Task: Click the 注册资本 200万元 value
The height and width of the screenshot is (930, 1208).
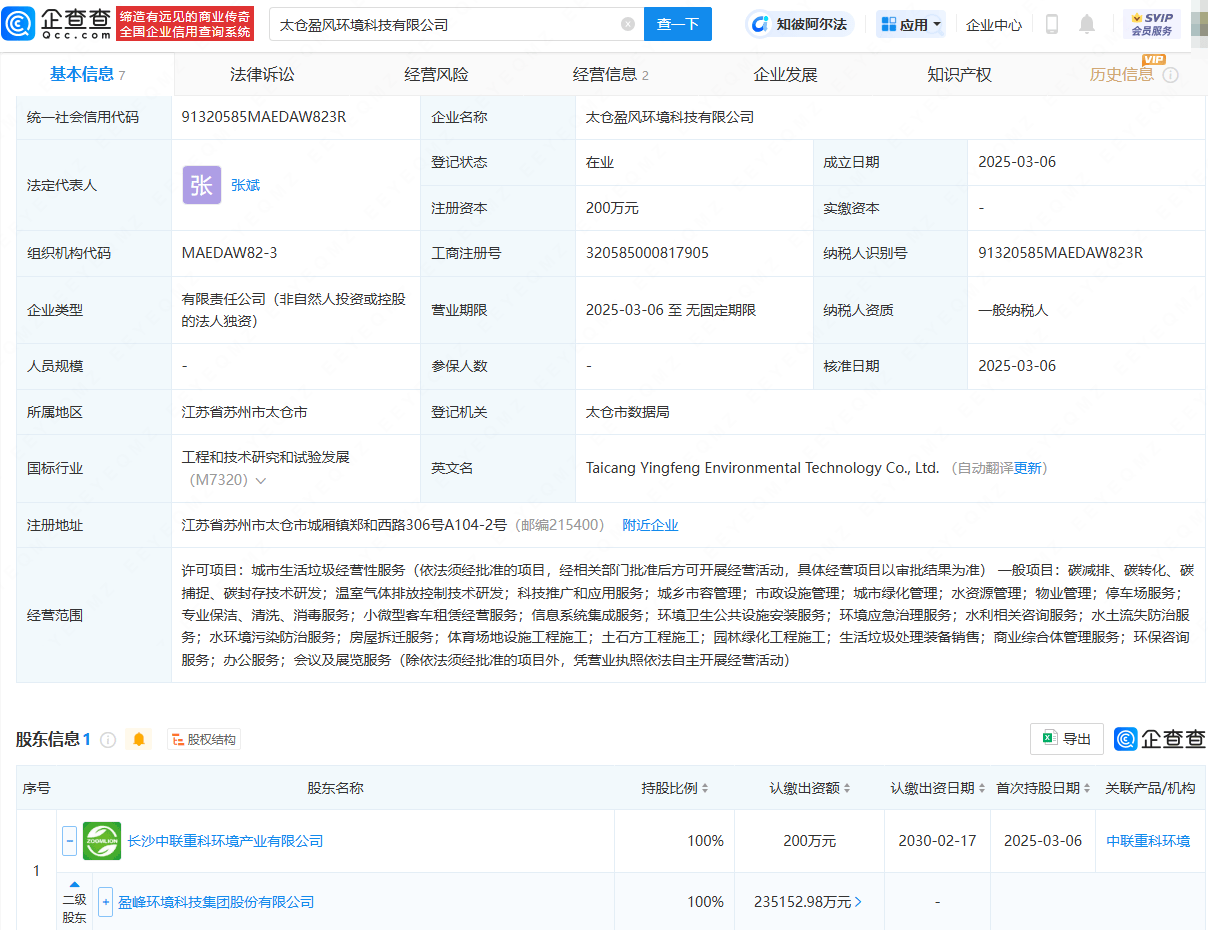Action: (x=612, y=208)
